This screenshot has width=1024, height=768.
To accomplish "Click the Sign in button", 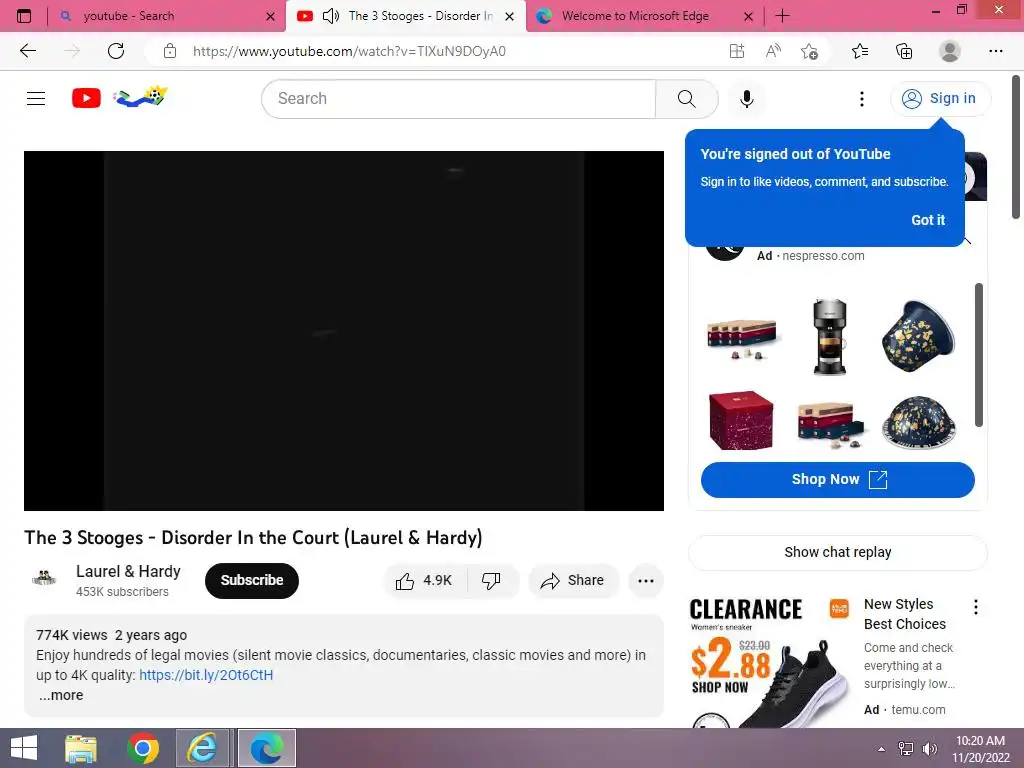I will [940, 99].
